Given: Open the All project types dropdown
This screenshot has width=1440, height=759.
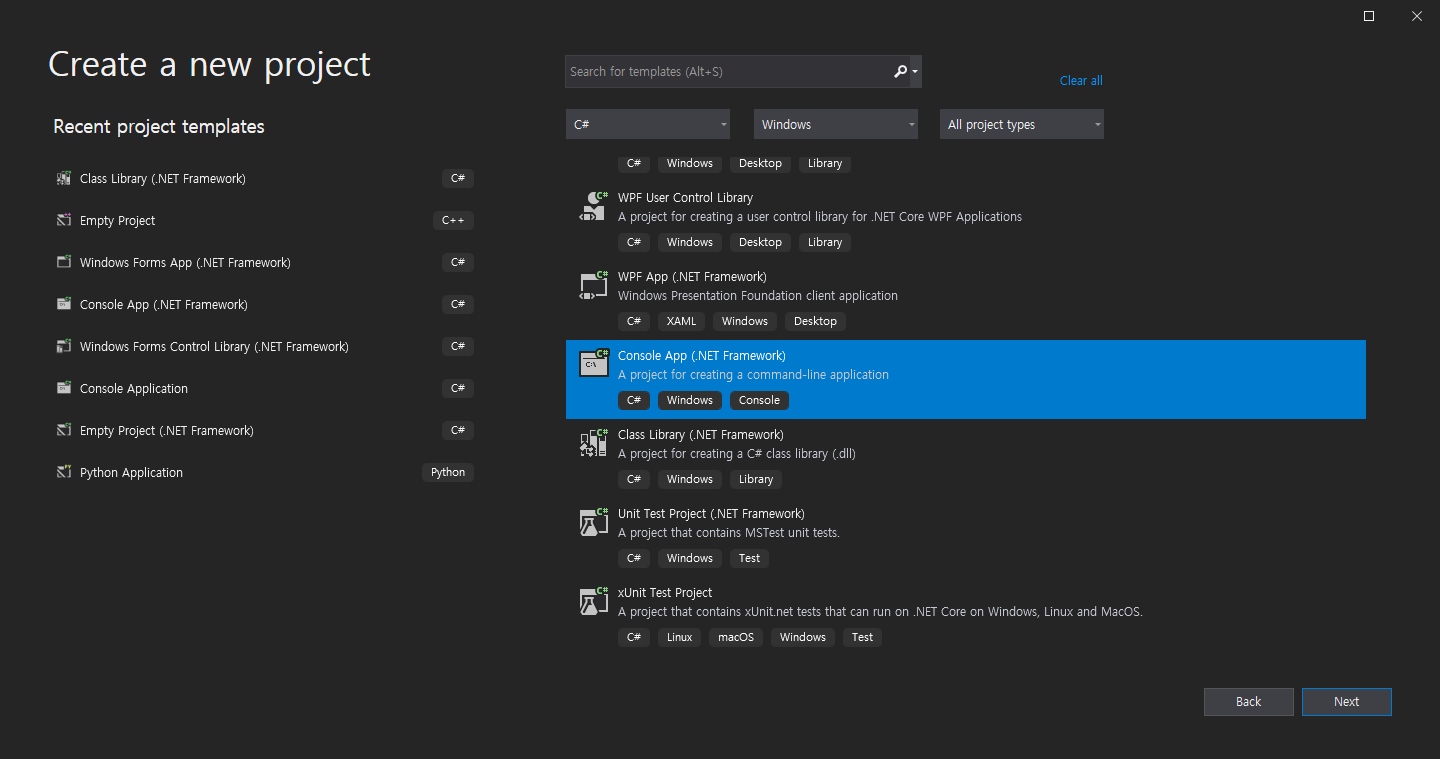Looking at the screenshot, I should point(1022,124).
